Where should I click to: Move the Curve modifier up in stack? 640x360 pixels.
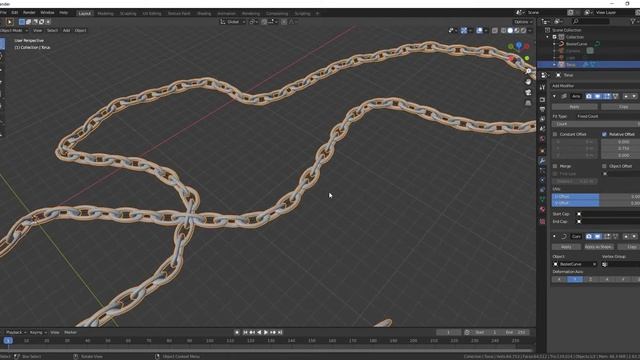coord(626,236)
